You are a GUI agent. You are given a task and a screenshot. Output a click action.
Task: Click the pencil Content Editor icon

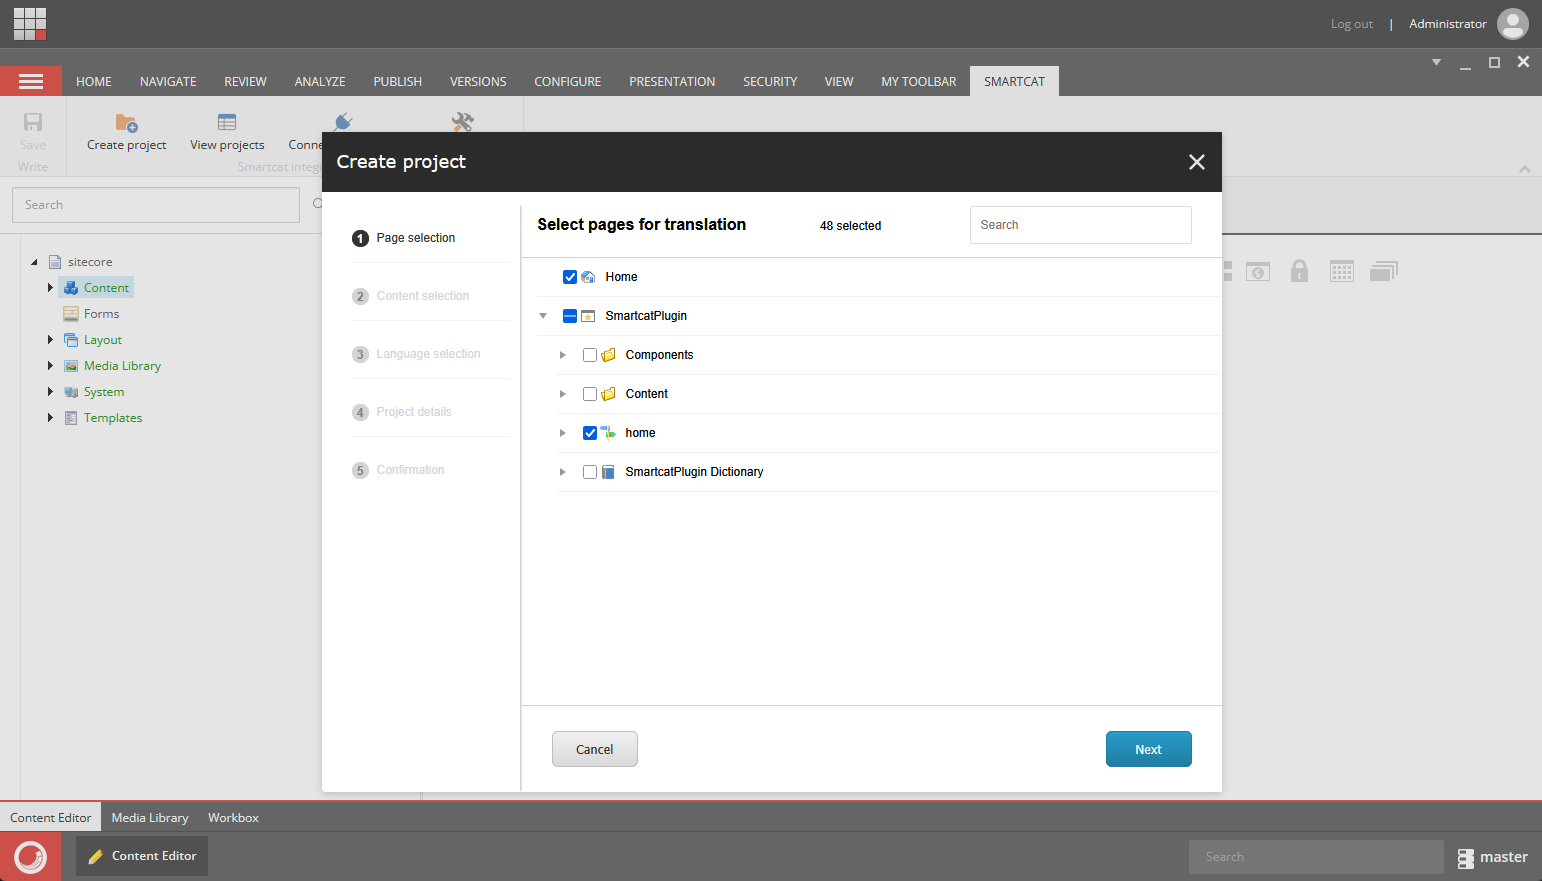tap(96, 857)
